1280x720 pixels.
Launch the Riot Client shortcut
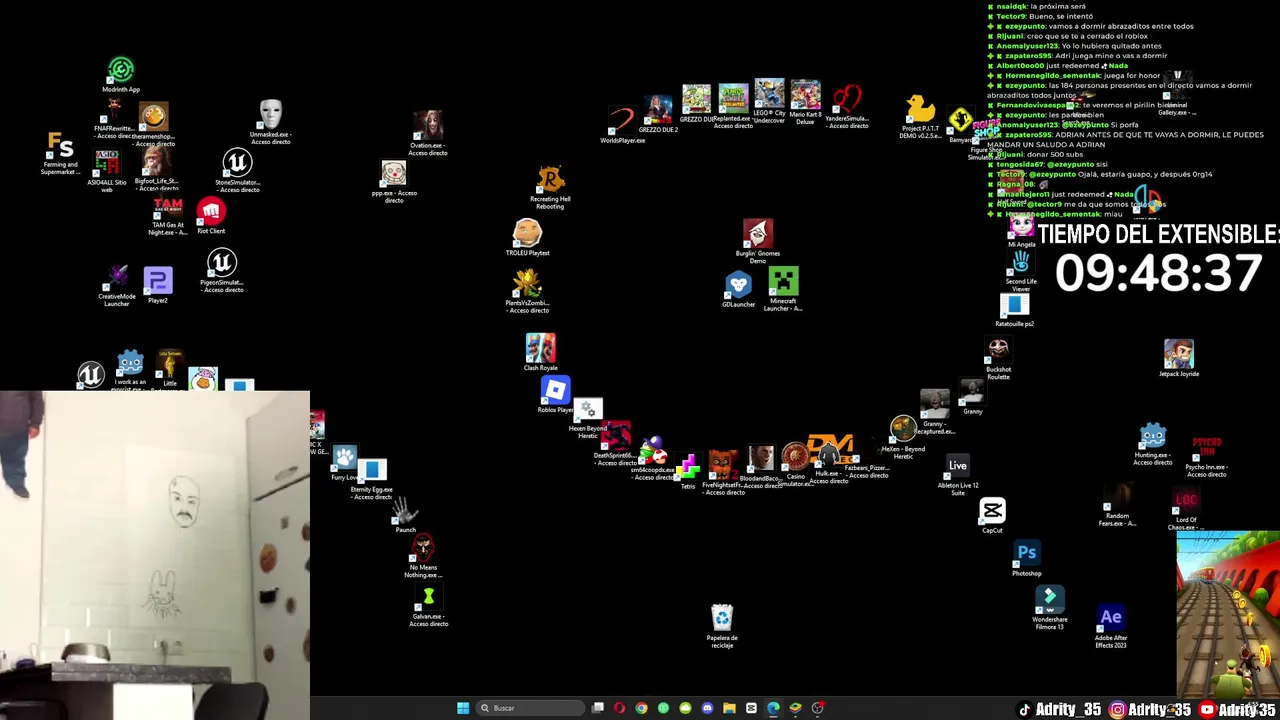point(210,216)
